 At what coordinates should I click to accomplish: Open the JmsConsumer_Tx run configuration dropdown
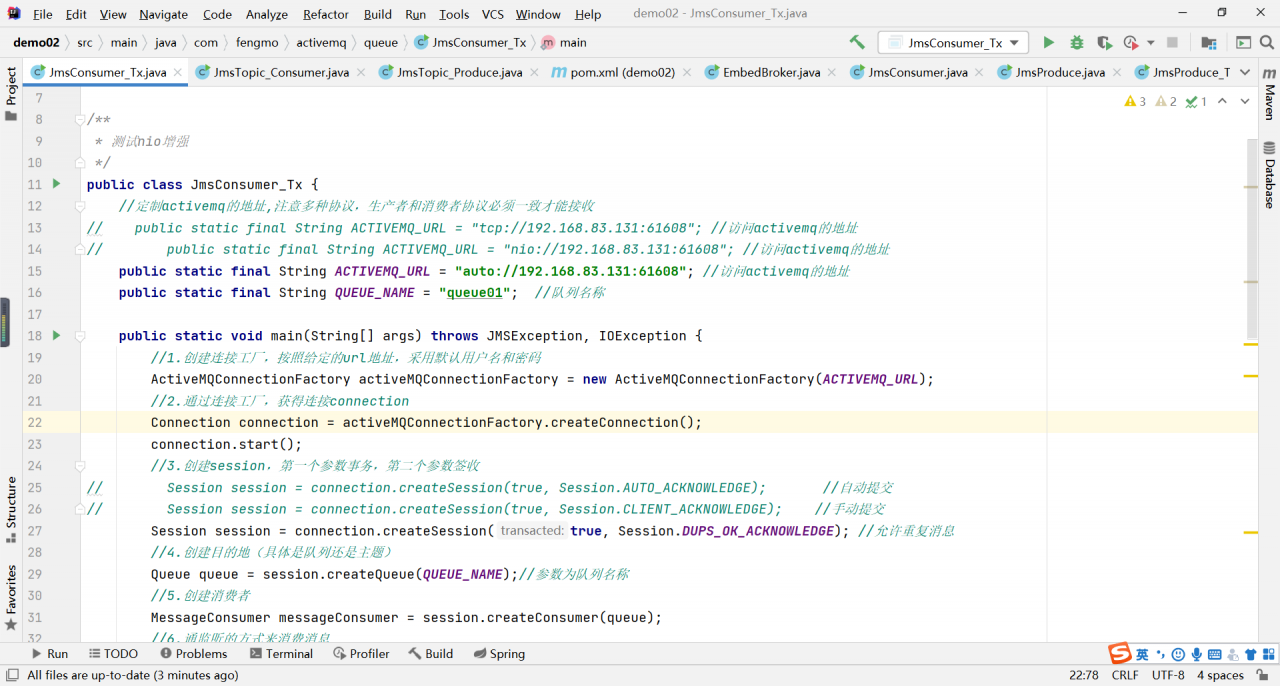[x=953, y=43]
